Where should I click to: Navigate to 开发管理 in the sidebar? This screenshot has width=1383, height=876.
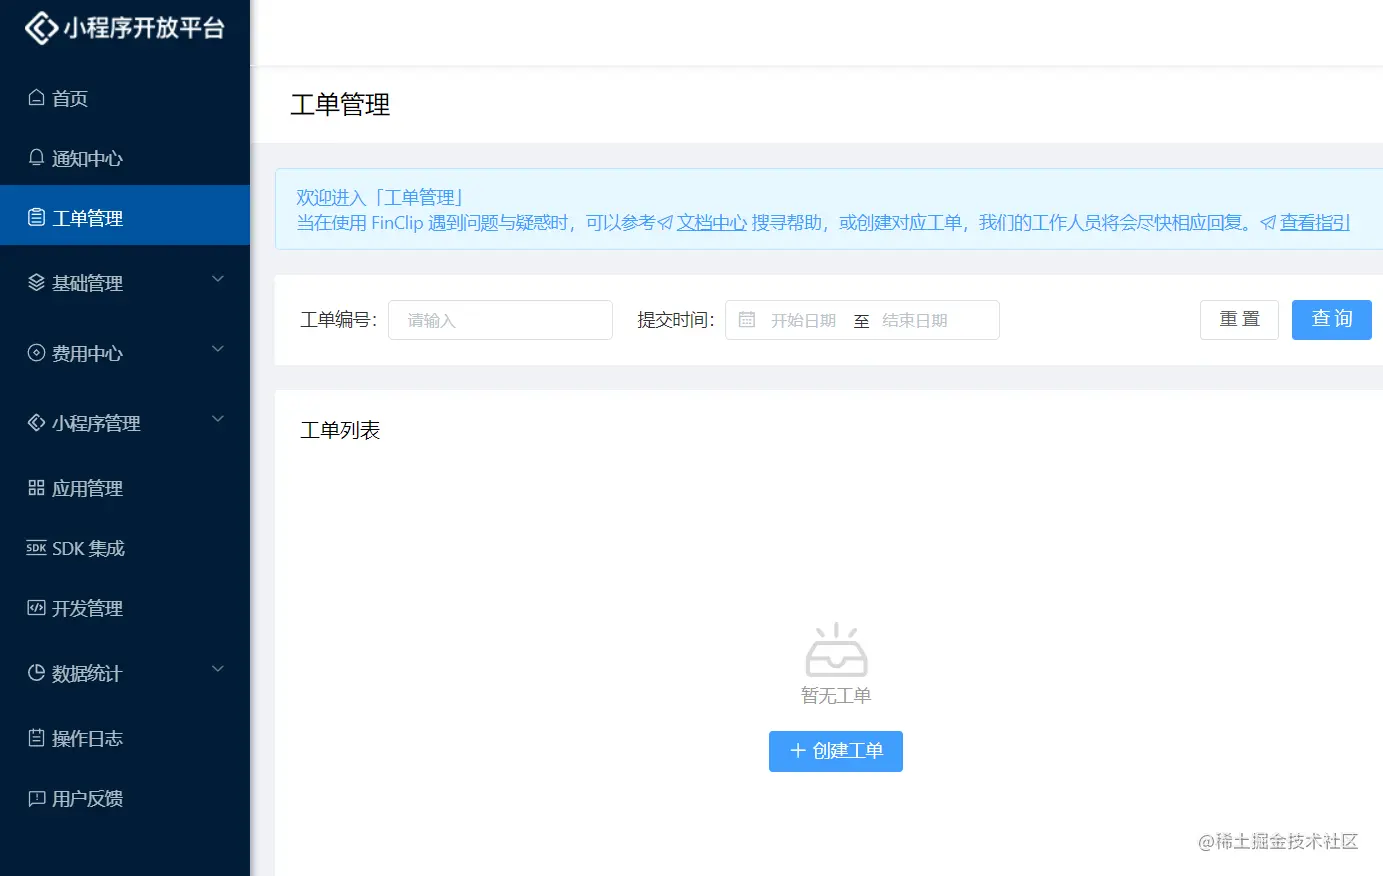pos(125,608)
